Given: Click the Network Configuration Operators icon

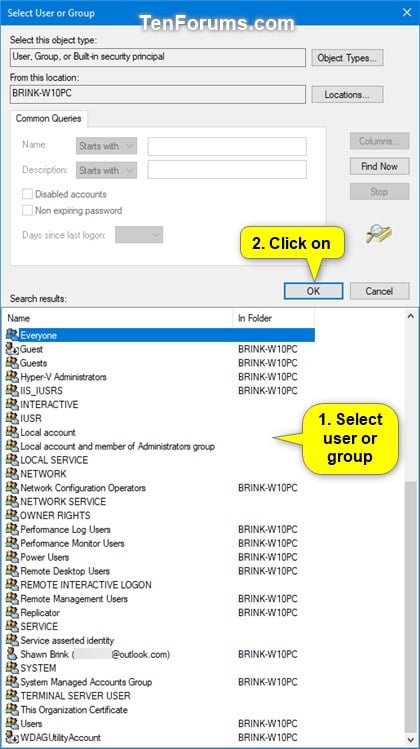Looking at the screenshot, I should click(x=12, y=487).
